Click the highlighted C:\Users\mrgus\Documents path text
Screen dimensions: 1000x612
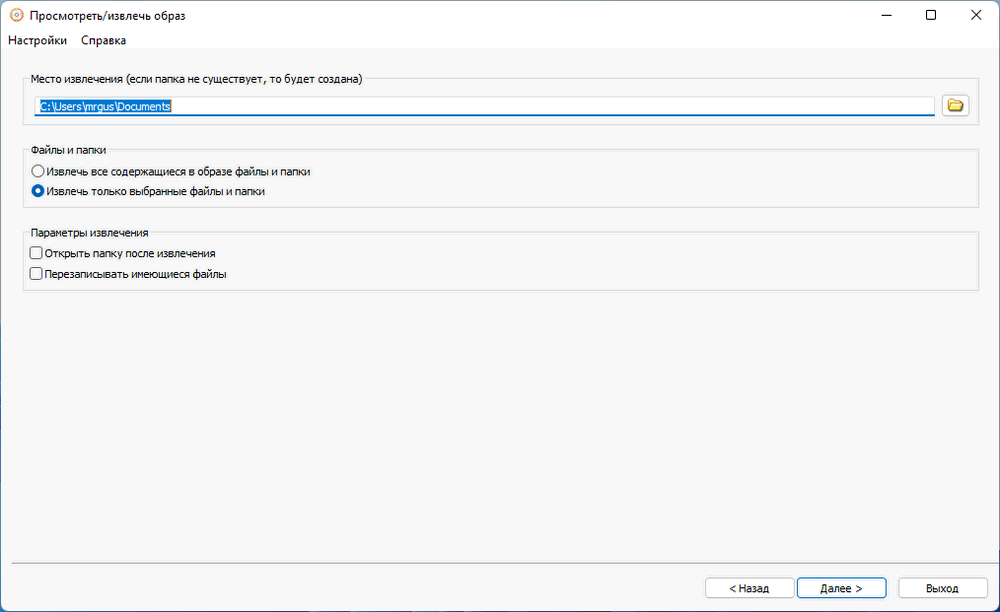106,106
